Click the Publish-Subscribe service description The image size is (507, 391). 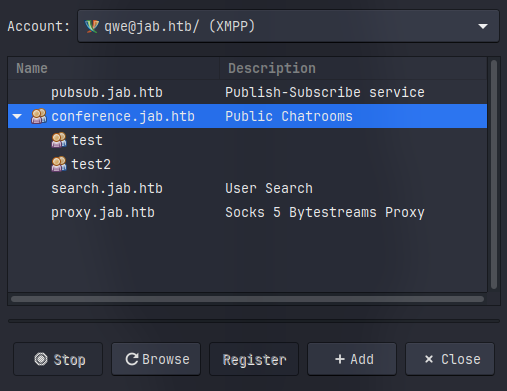(x=325, y=92)
